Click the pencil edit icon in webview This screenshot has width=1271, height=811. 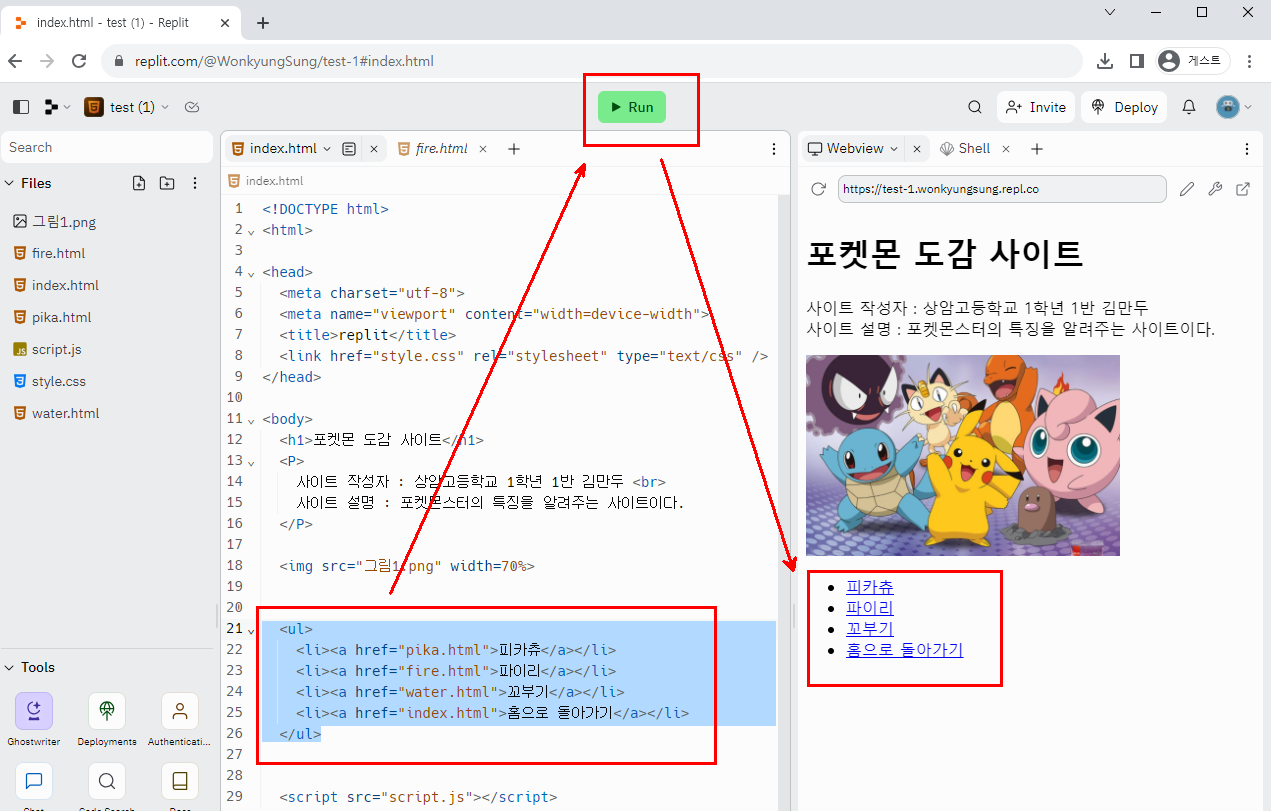pyautogui.click(x=1187, y=189)
